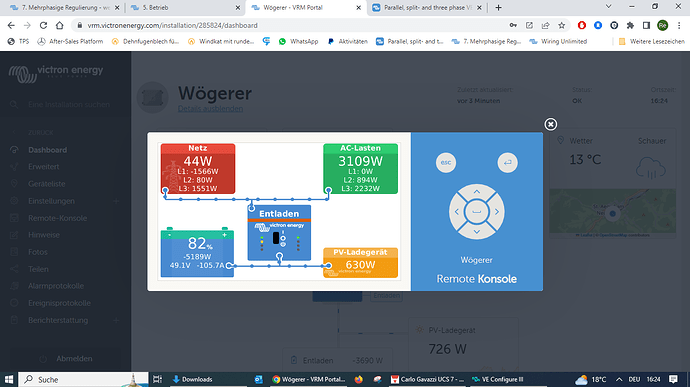
Task: Click the Entladen inverter tile
Action: pyautogui.click(x=279, y=232)
